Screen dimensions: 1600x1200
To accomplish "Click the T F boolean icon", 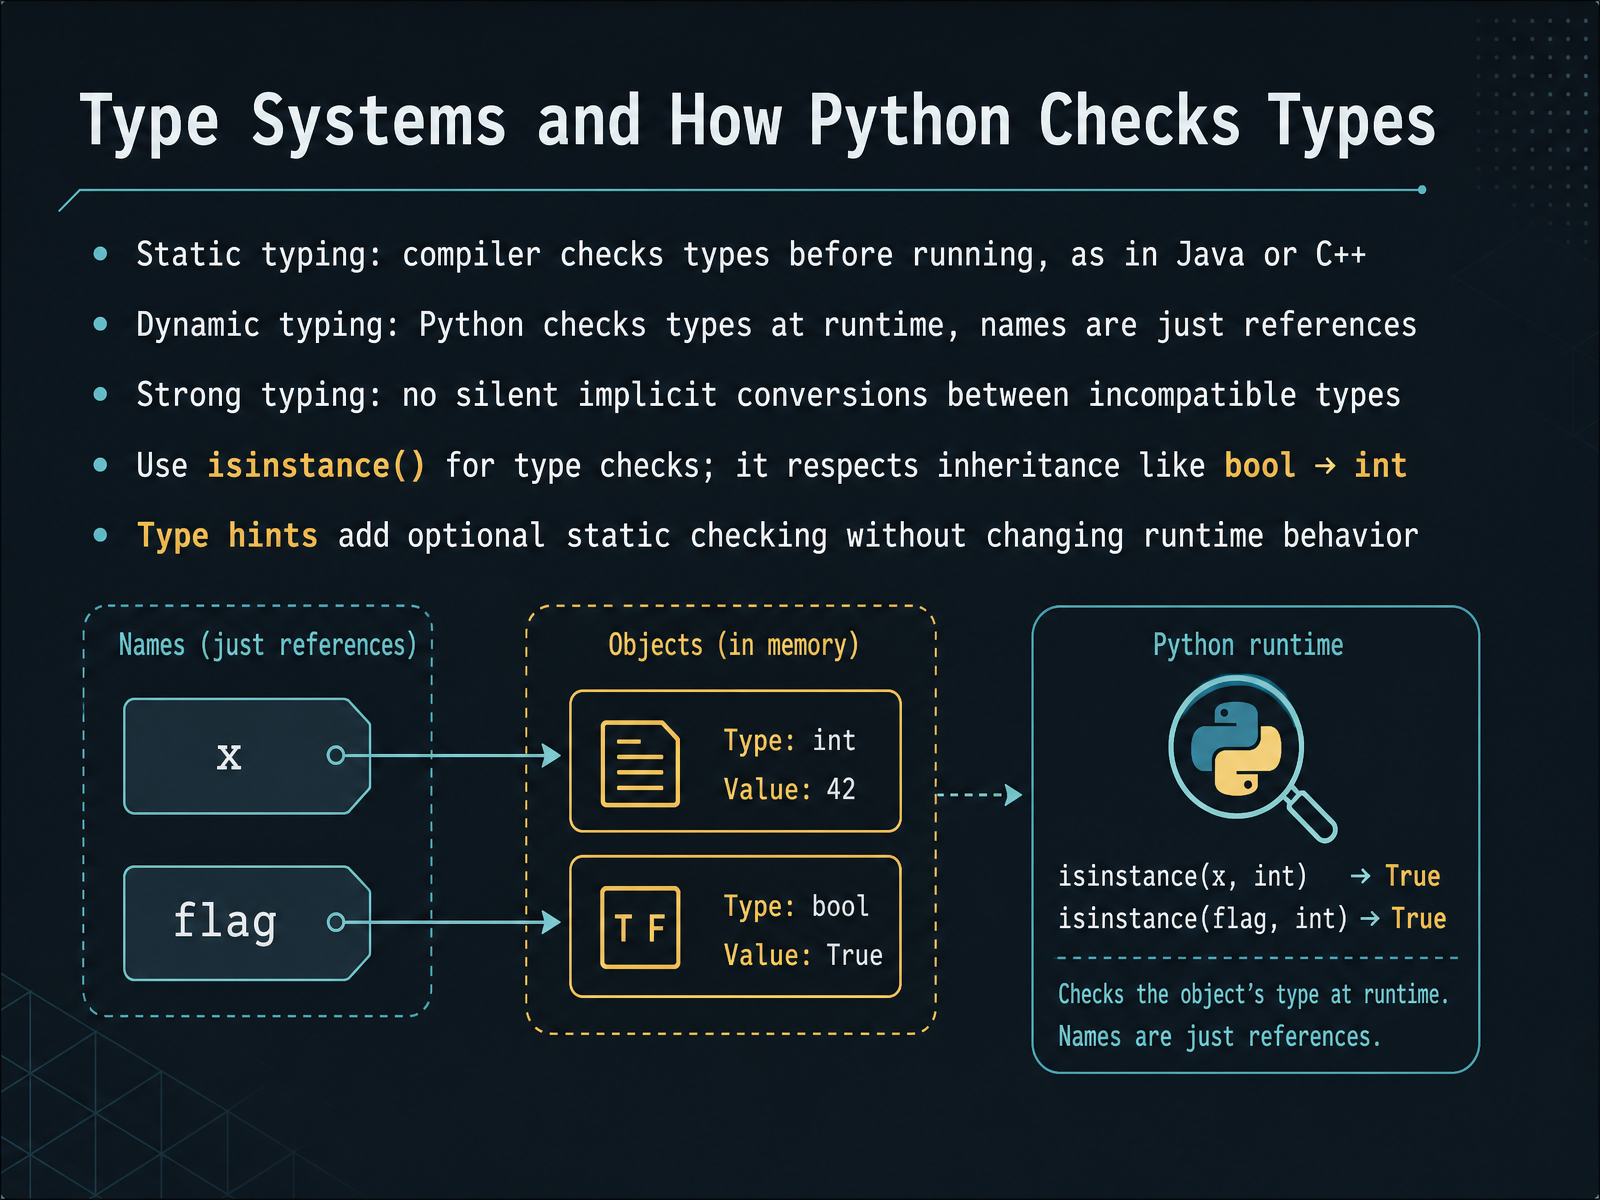I will [640, 928].
